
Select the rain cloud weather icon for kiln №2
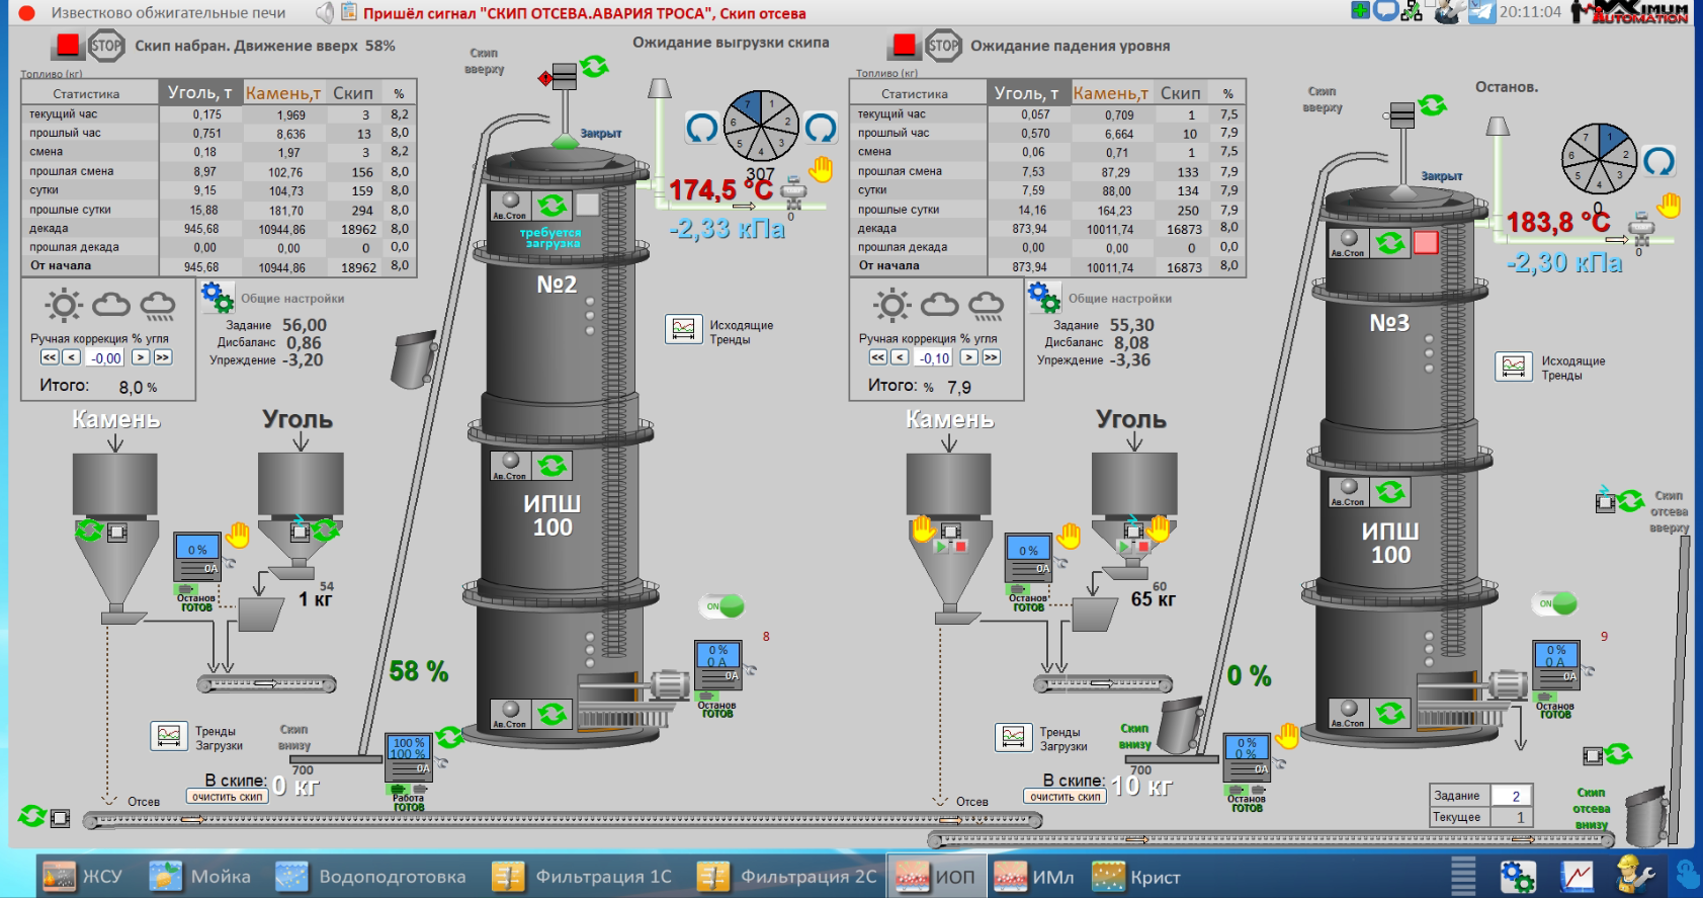tap(158, 306)
